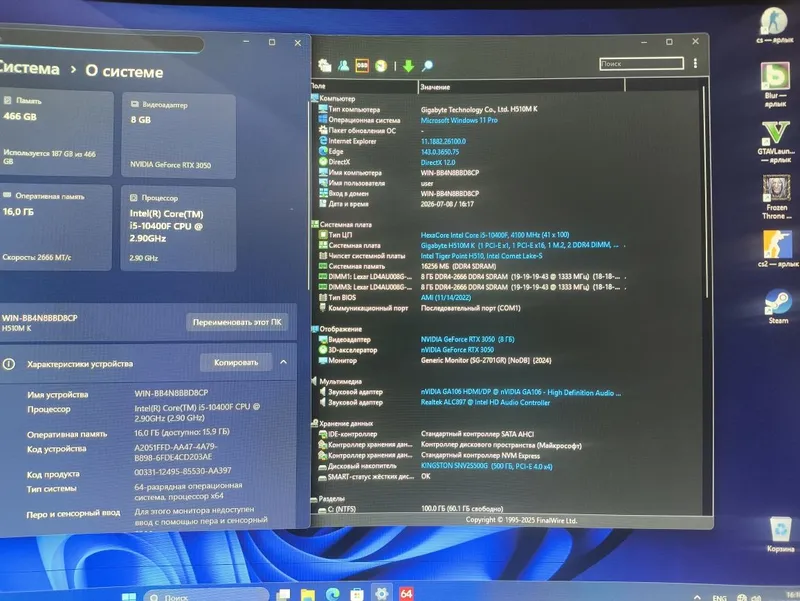Viewport: 800px width, 601px height.
Task: Click the magnifier search icon in AIDA64 toolbar
Action: (427, 66)
